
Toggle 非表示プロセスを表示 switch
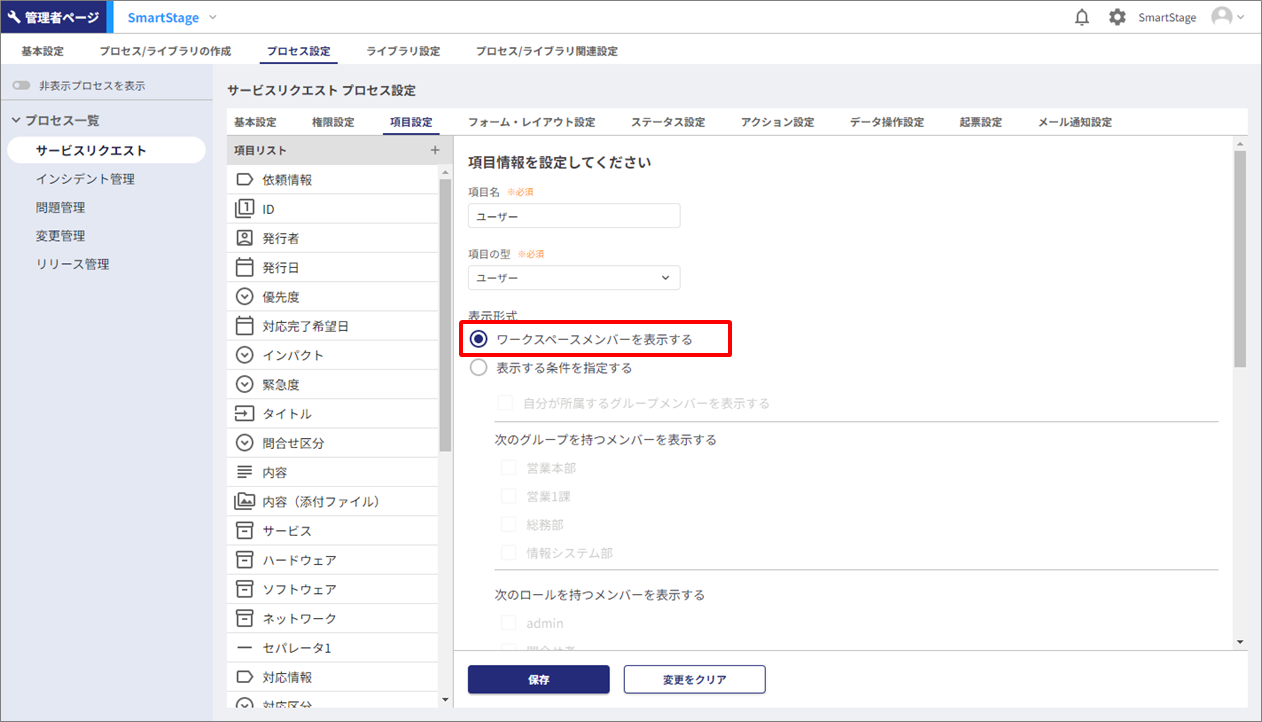(21, 86)
